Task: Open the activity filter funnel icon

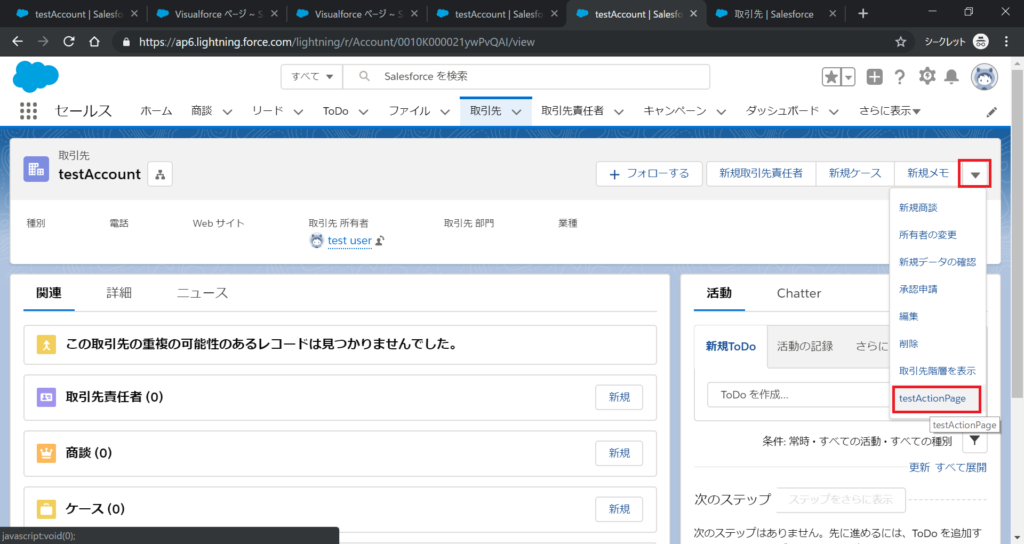Action: point(975,441)
